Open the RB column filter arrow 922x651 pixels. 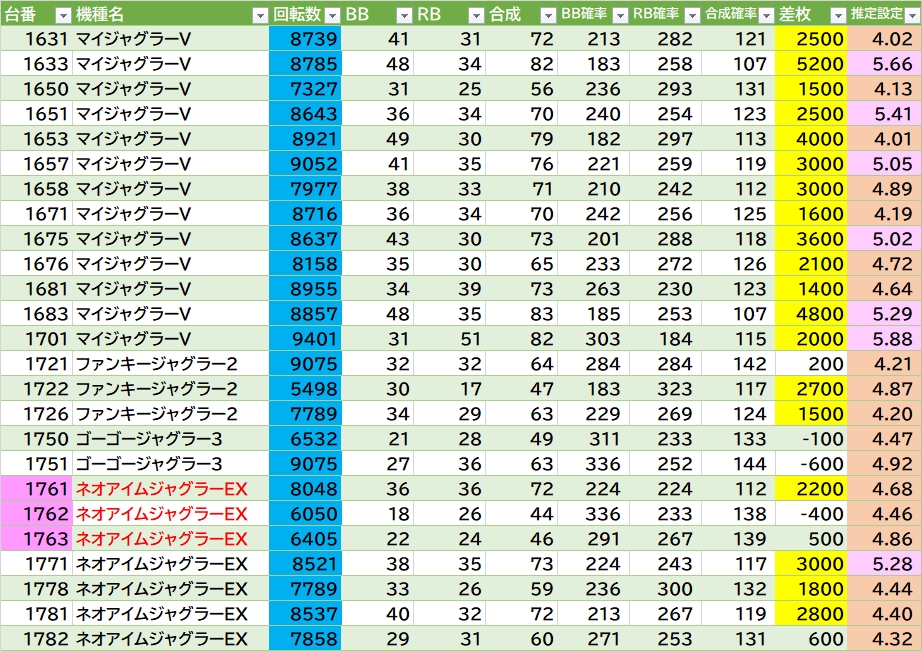[476, 15]
